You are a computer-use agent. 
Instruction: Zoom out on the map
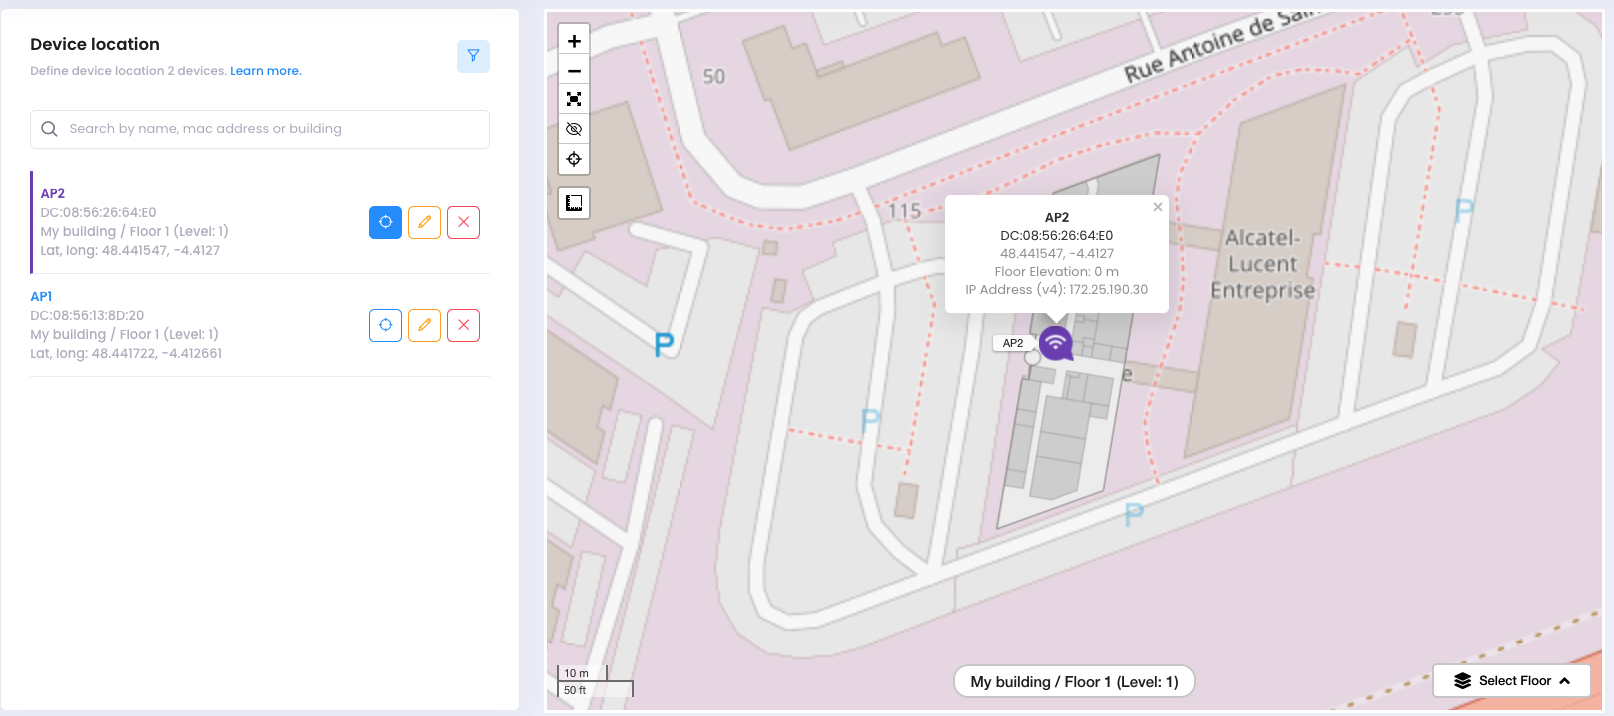(x=574, y=71)
